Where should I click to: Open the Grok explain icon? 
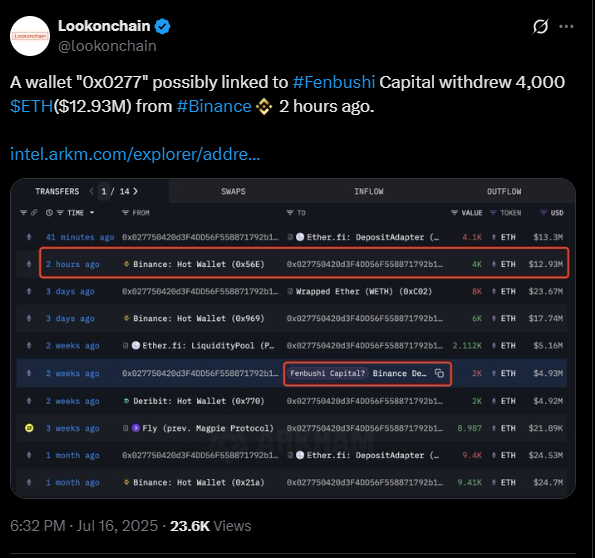pyautogui.click(x=540, y=27)
